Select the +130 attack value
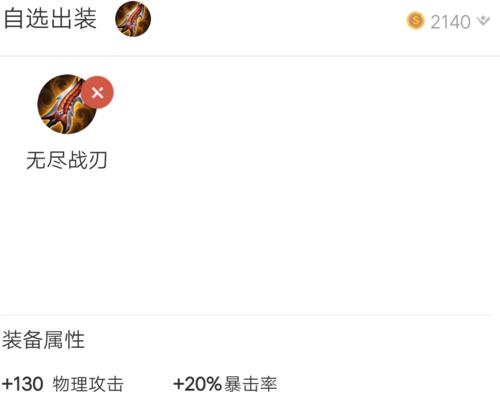Image resolution: width=500 pixels, height=400 pixels. [22, 384]
